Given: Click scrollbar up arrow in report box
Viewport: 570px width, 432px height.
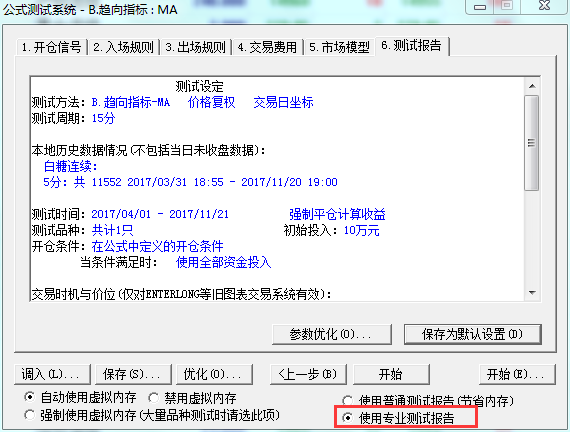Looking at the screenshot, I should click(x=532, y=86).
